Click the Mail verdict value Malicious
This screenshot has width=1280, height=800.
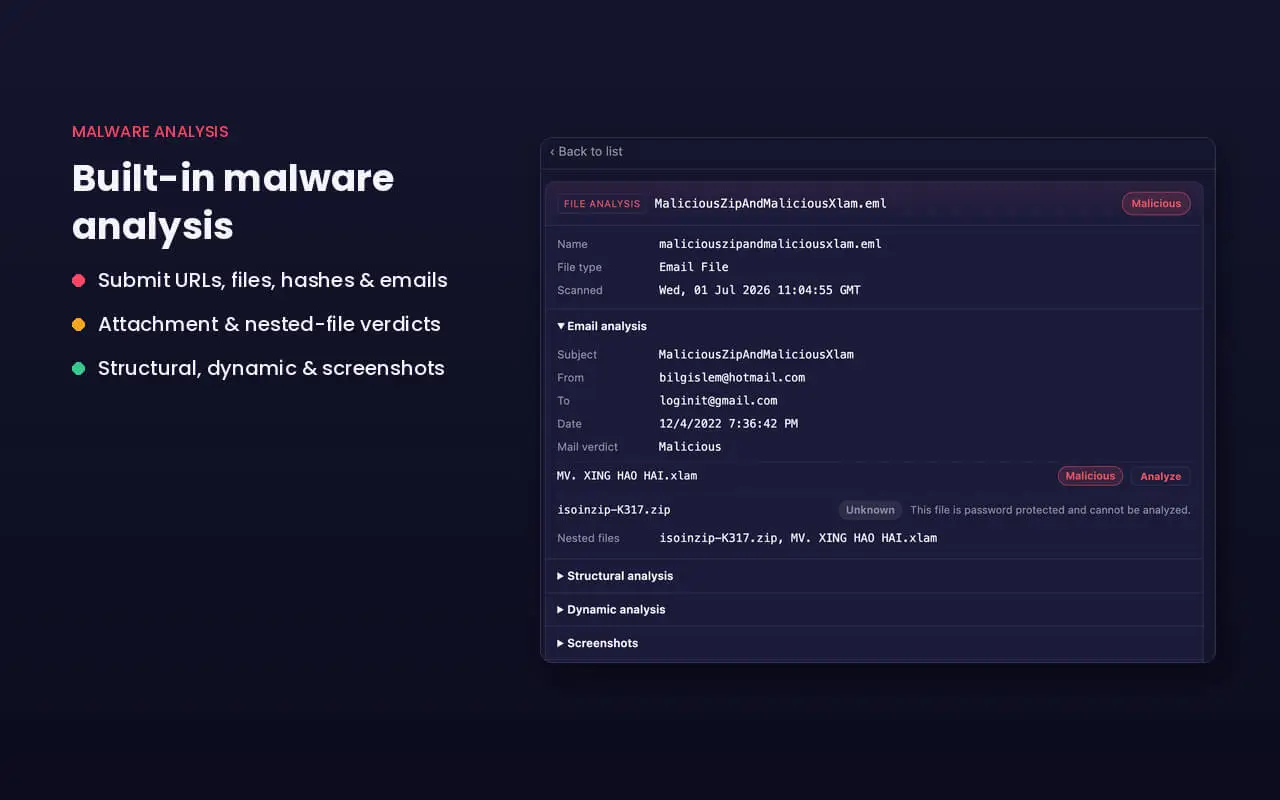690,446
